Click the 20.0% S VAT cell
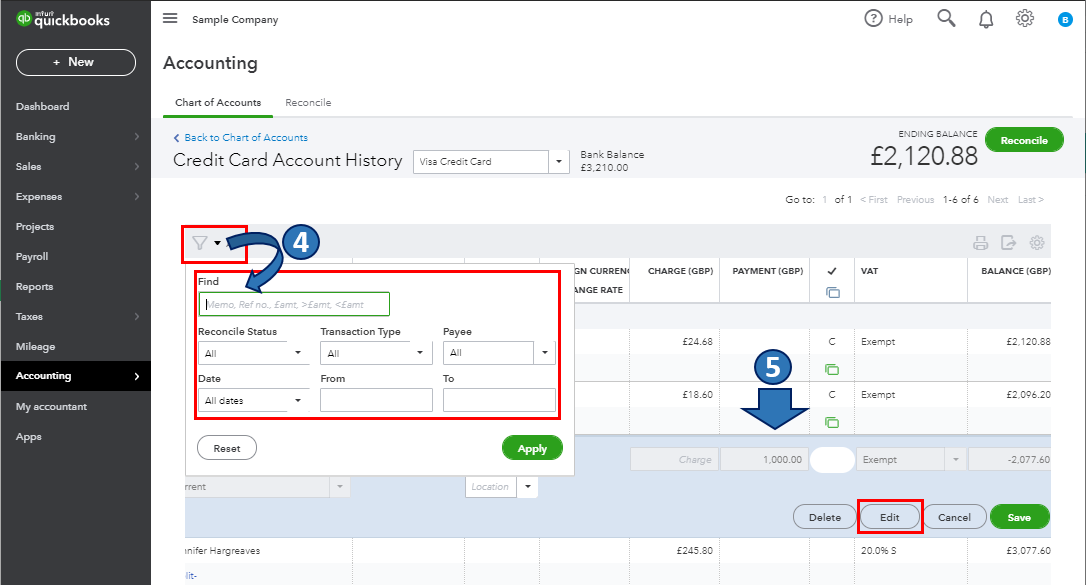 [878, 550]
